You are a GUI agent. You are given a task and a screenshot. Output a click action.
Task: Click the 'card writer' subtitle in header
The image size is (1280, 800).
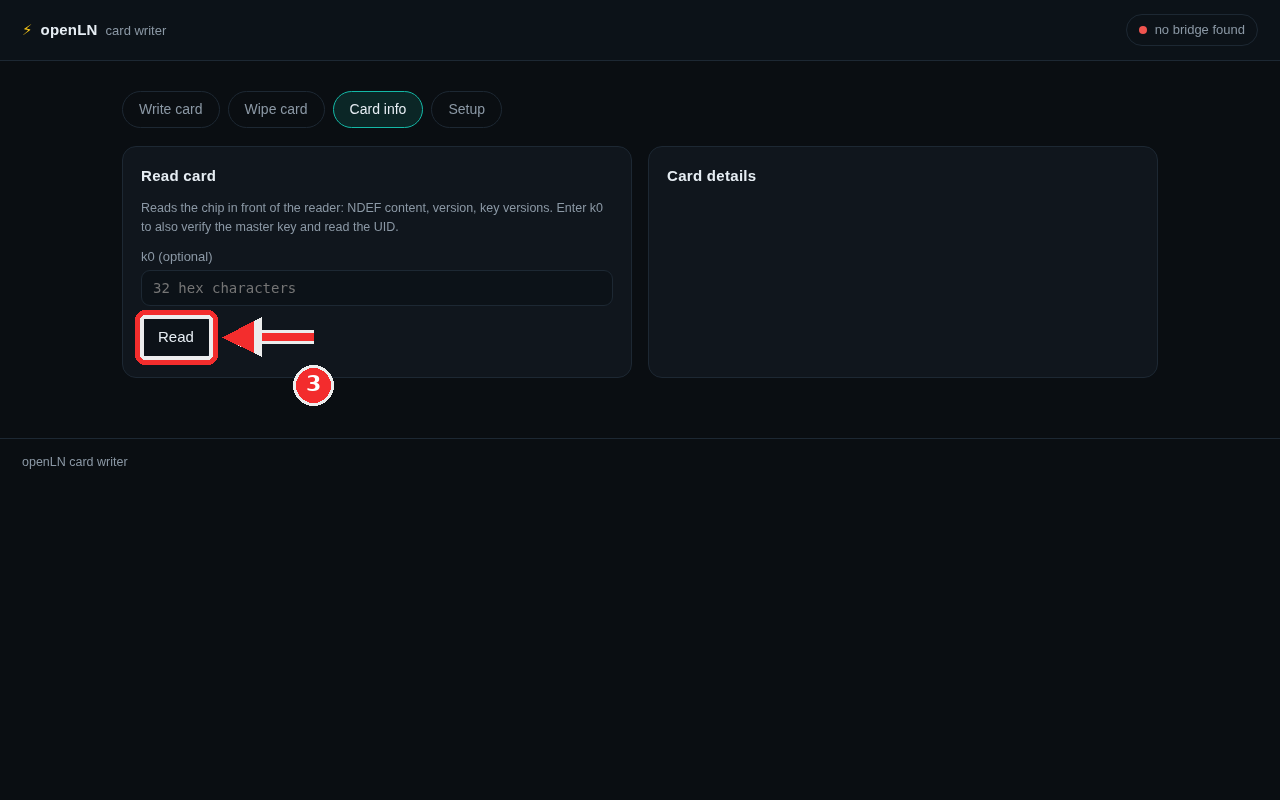[x=136, y=31]
